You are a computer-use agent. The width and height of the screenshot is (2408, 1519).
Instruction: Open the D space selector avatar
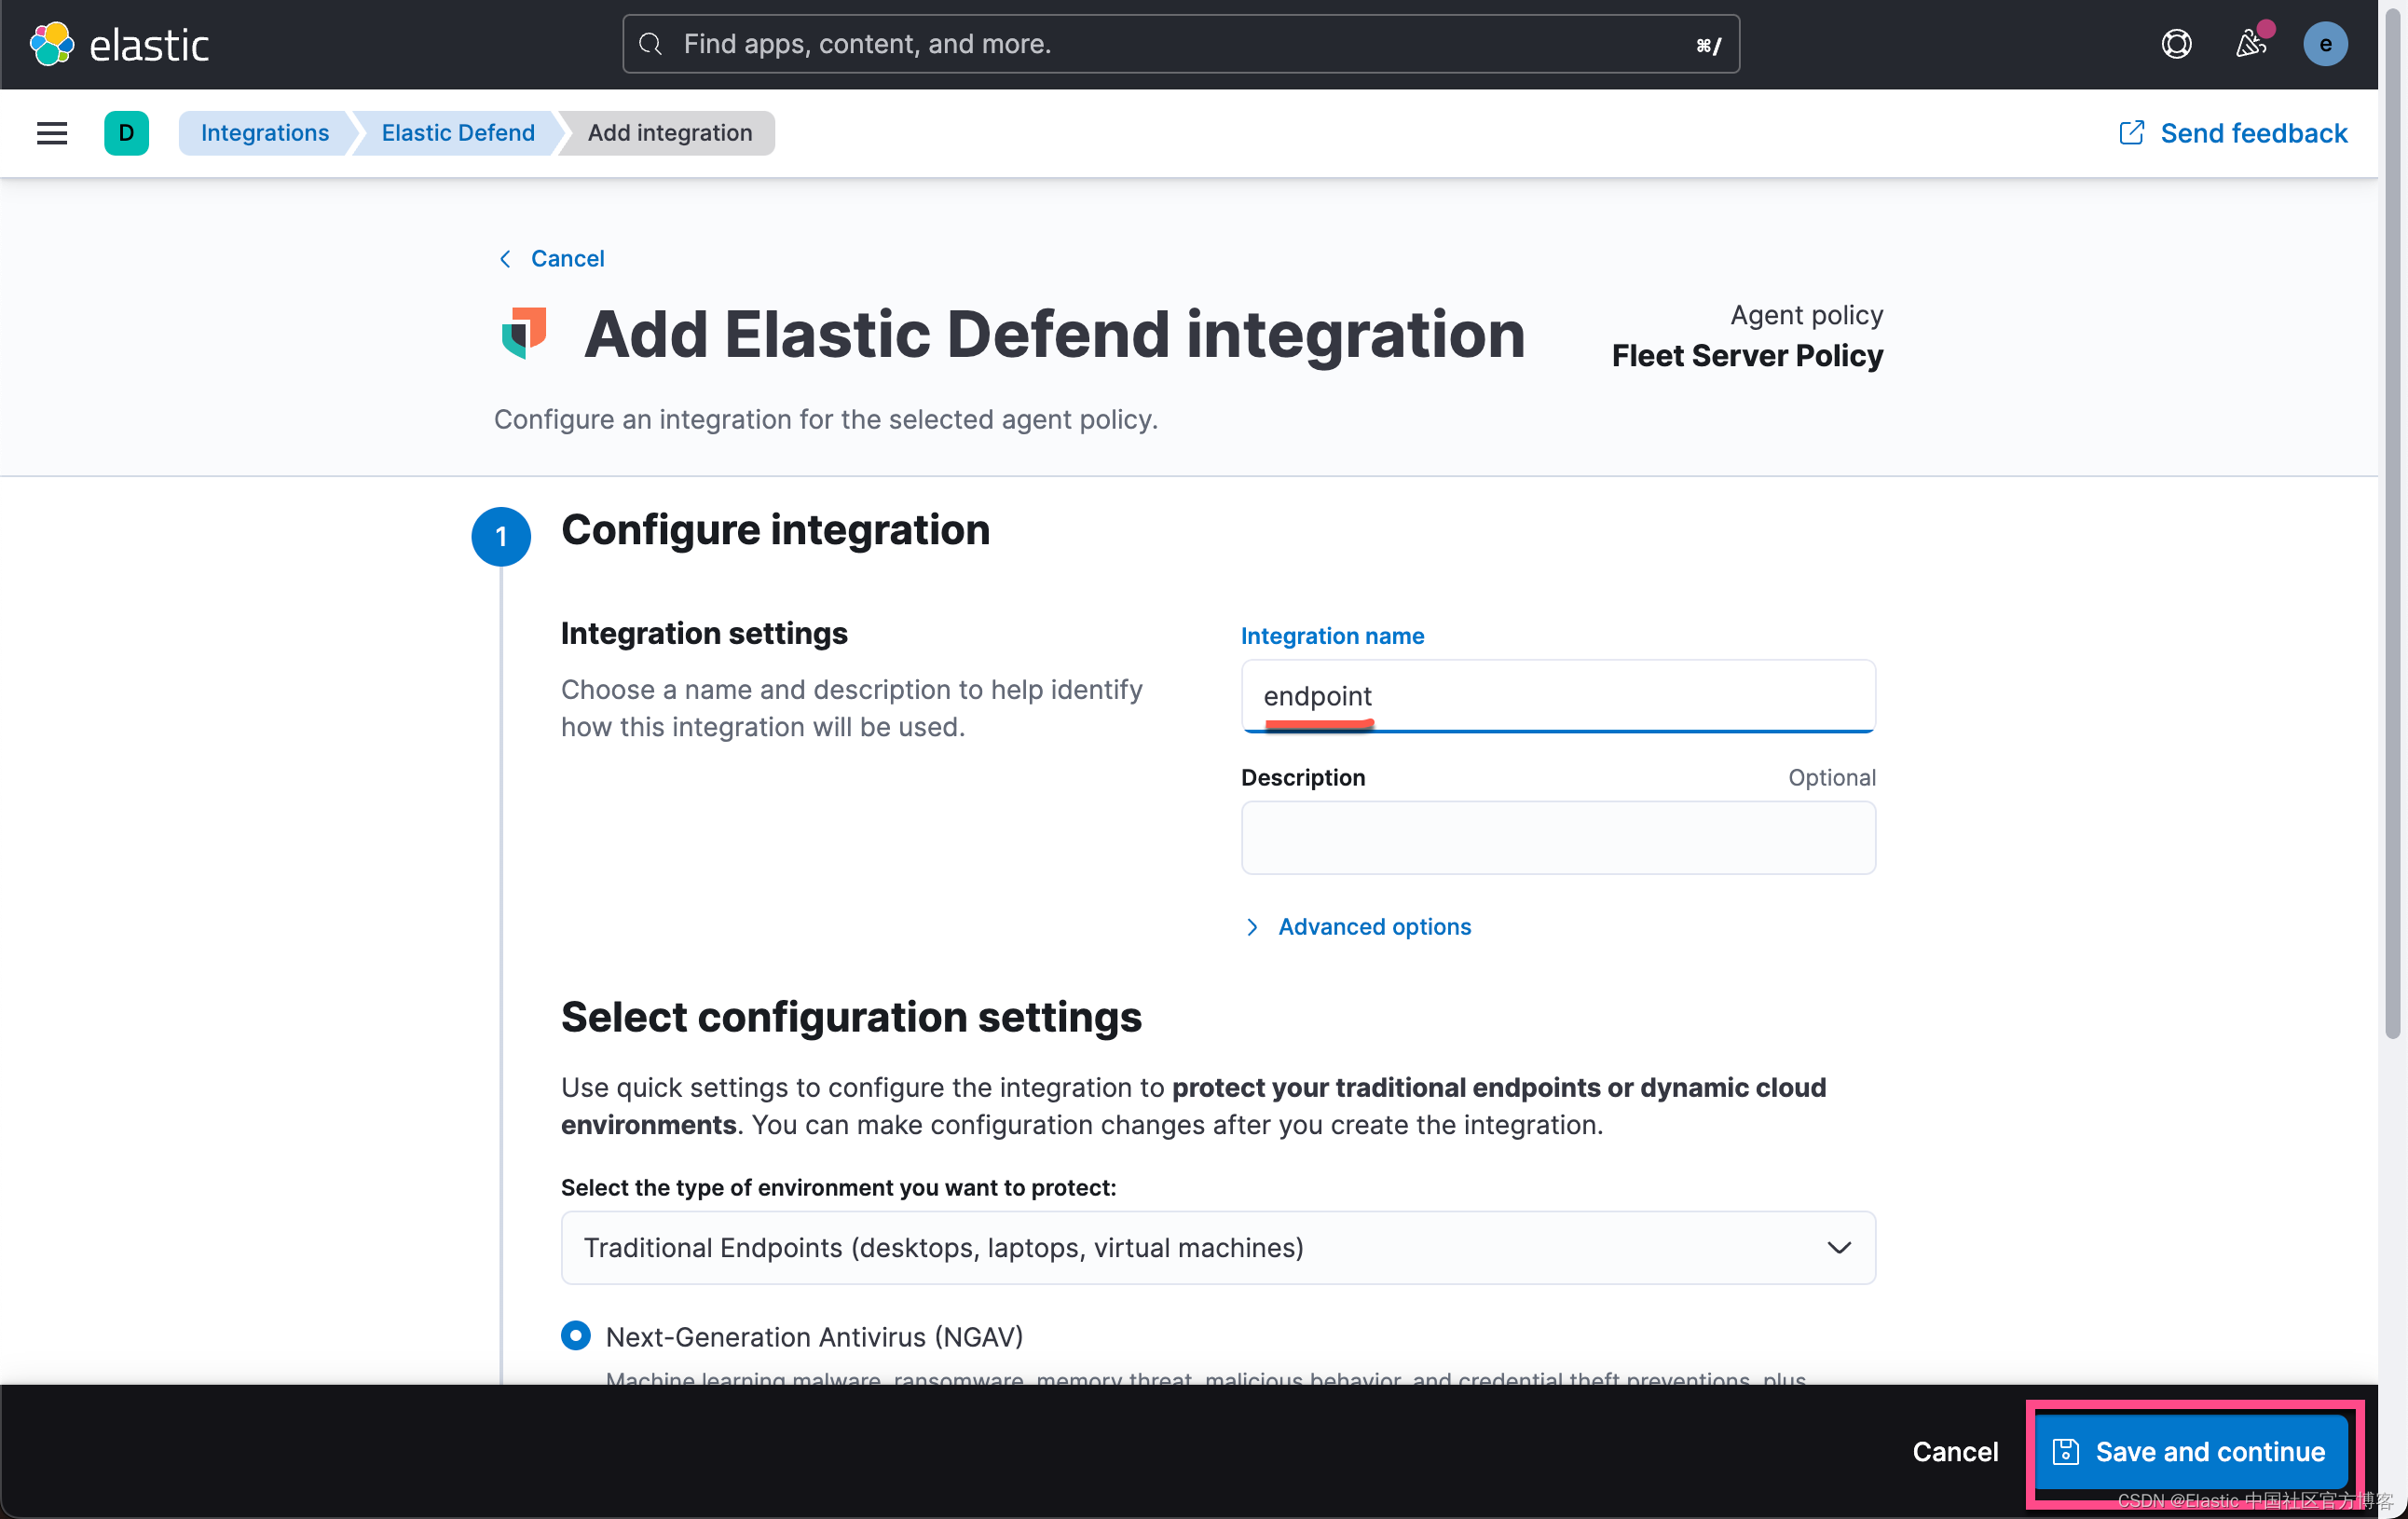click(126, 133)
